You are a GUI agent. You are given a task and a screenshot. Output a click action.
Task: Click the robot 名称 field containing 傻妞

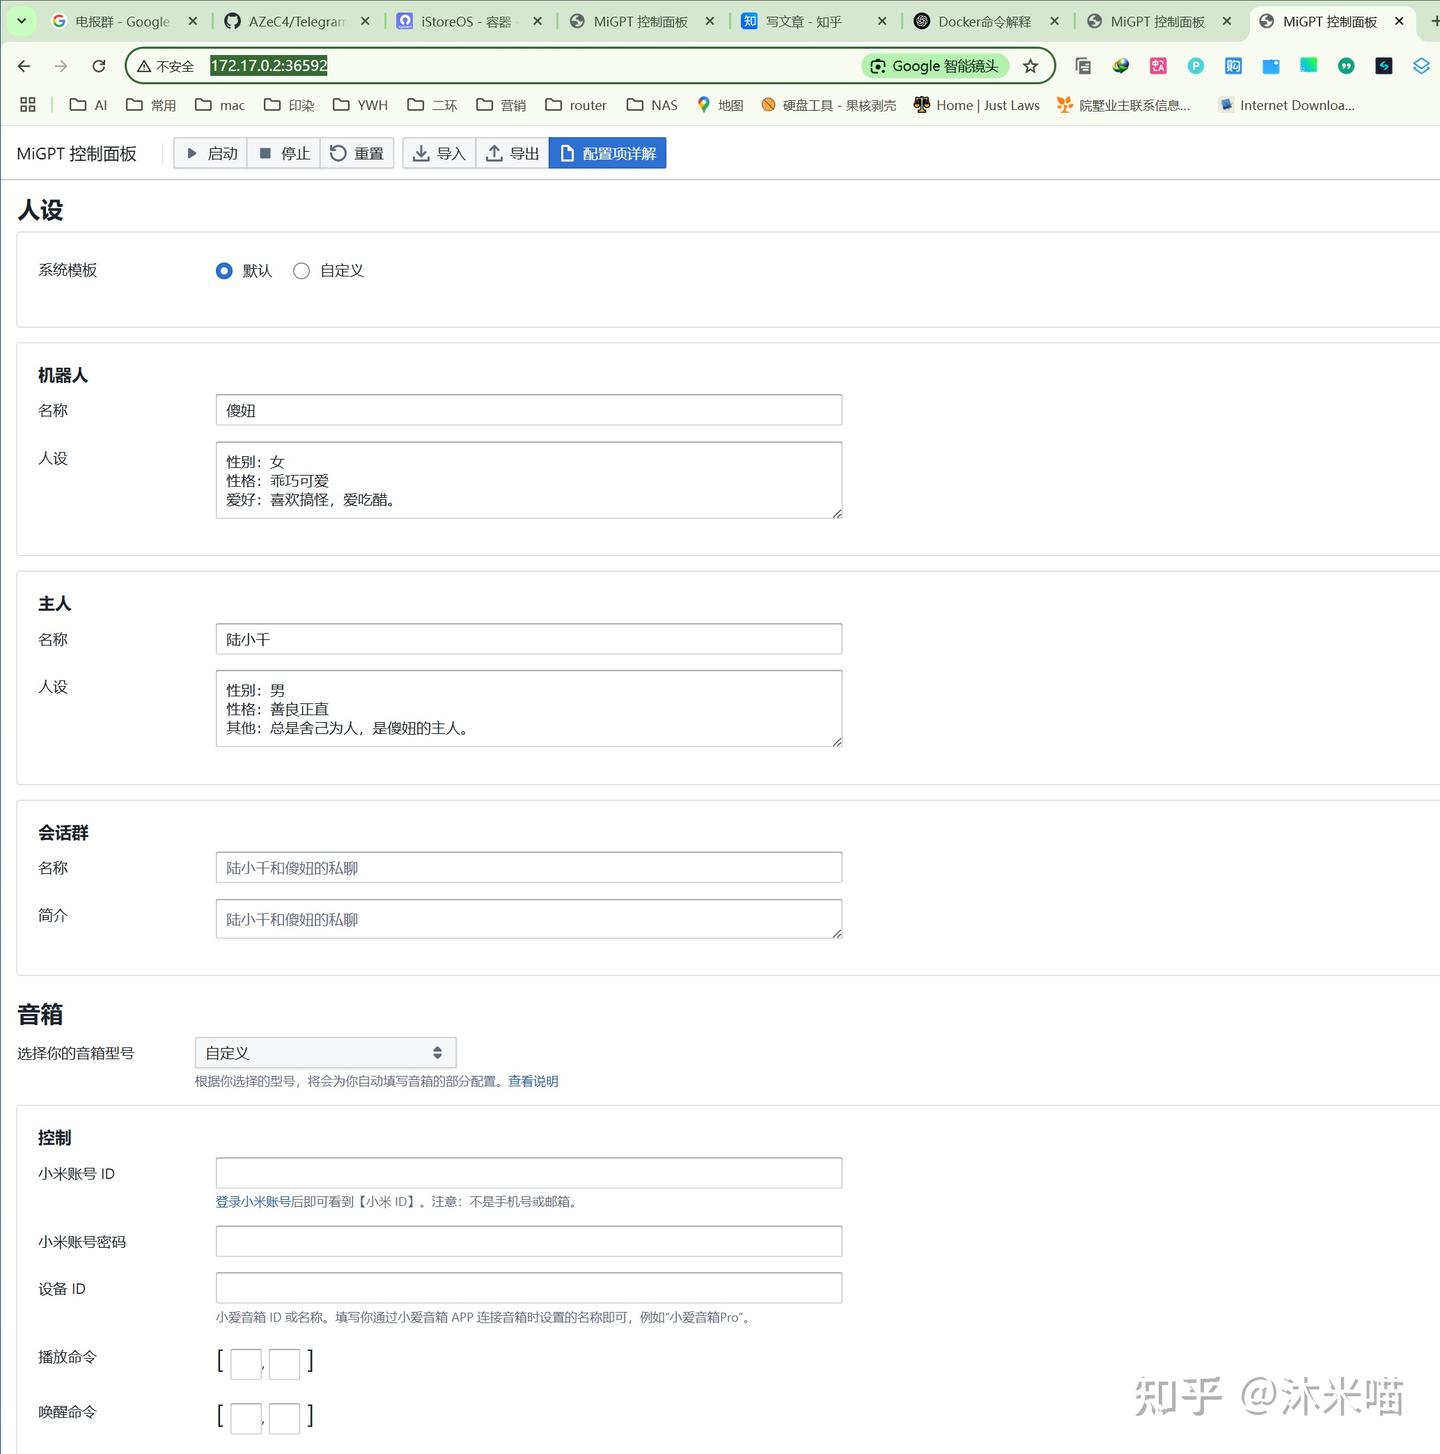(529, 410)
